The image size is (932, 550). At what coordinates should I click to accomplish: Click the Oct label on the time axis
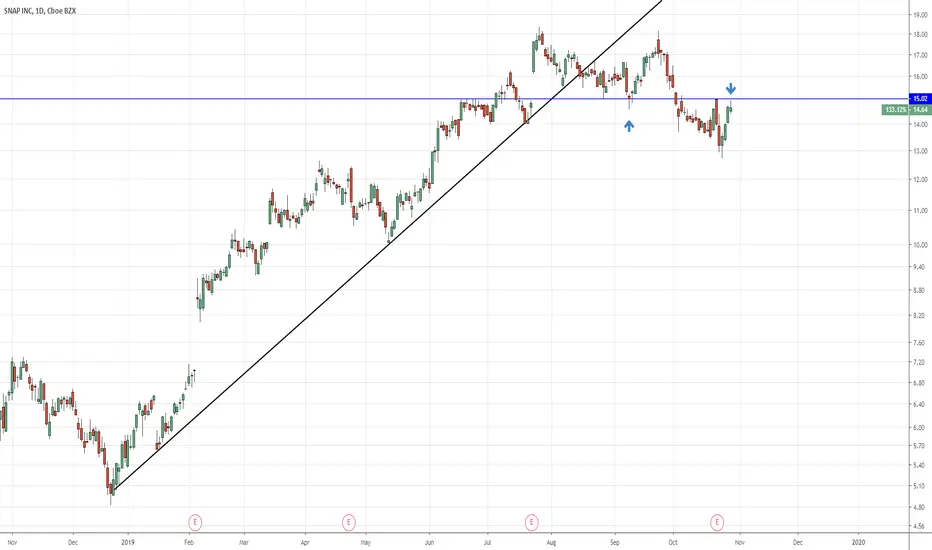673,542
